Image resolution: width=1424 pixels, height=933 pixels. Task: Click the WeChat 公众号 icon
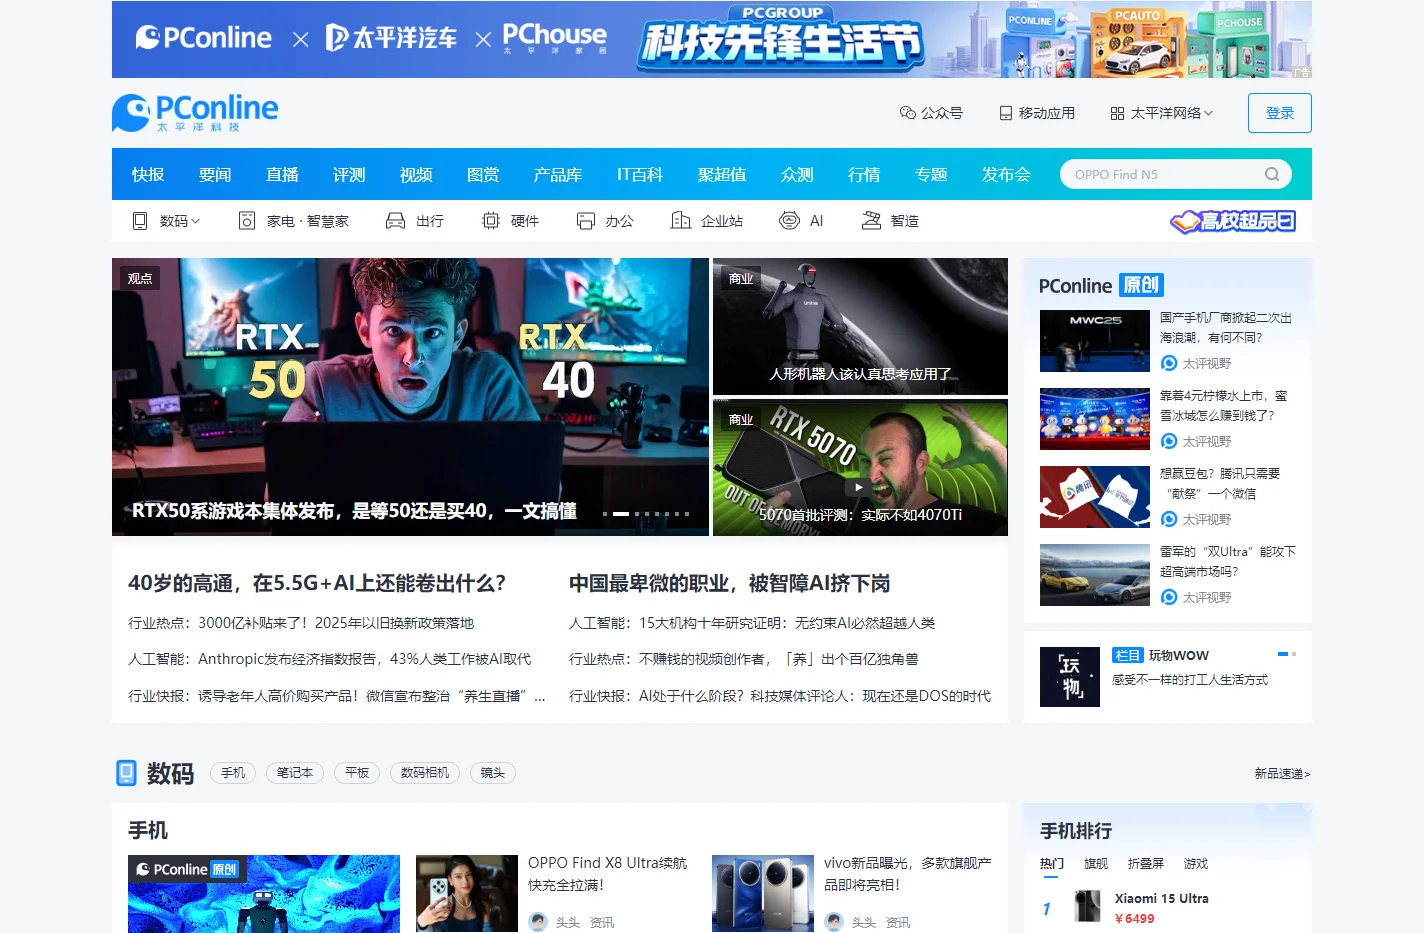pyautogui.click(x=907, y=113)
